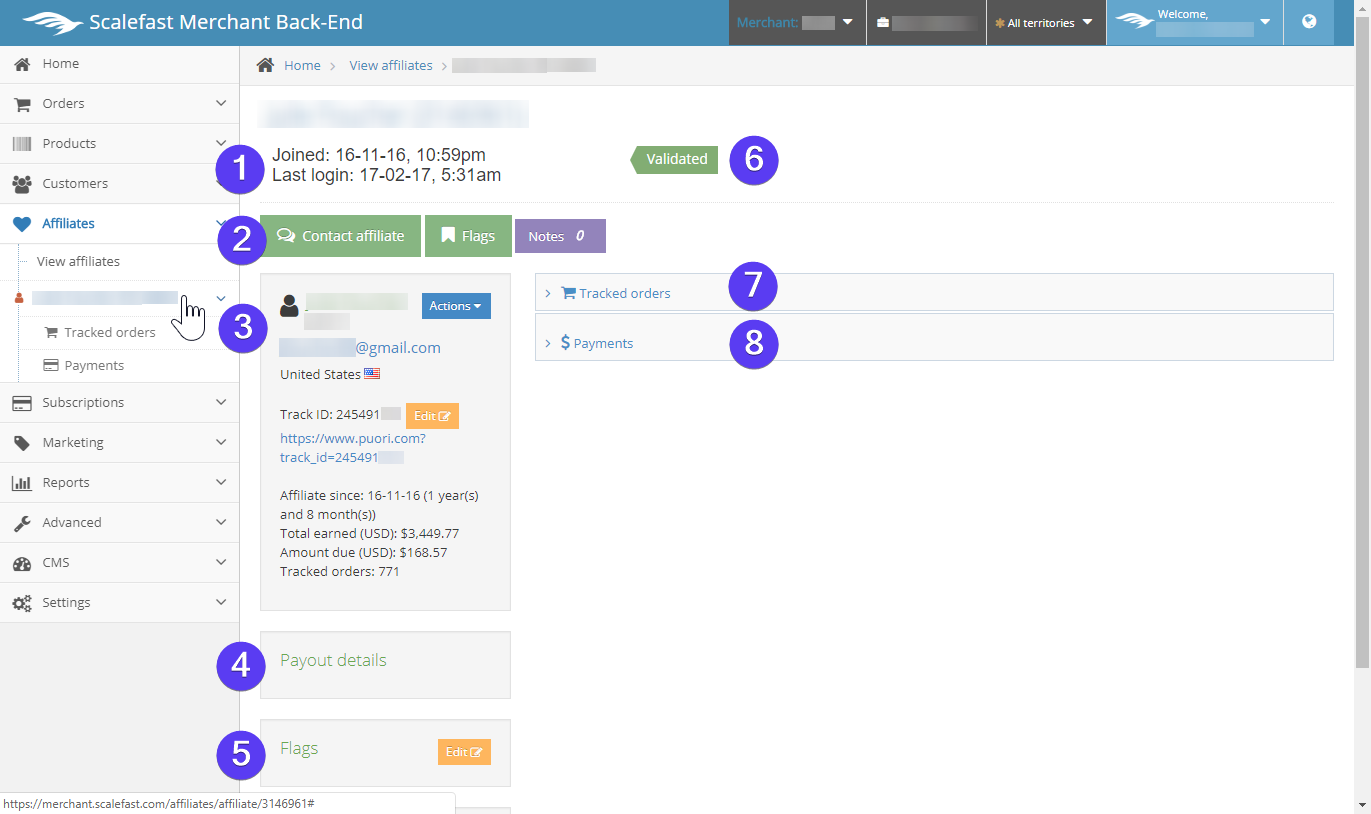
Task: Click the Reports bar chart icon
Action: pyautogui.click(x=21, y=483)
